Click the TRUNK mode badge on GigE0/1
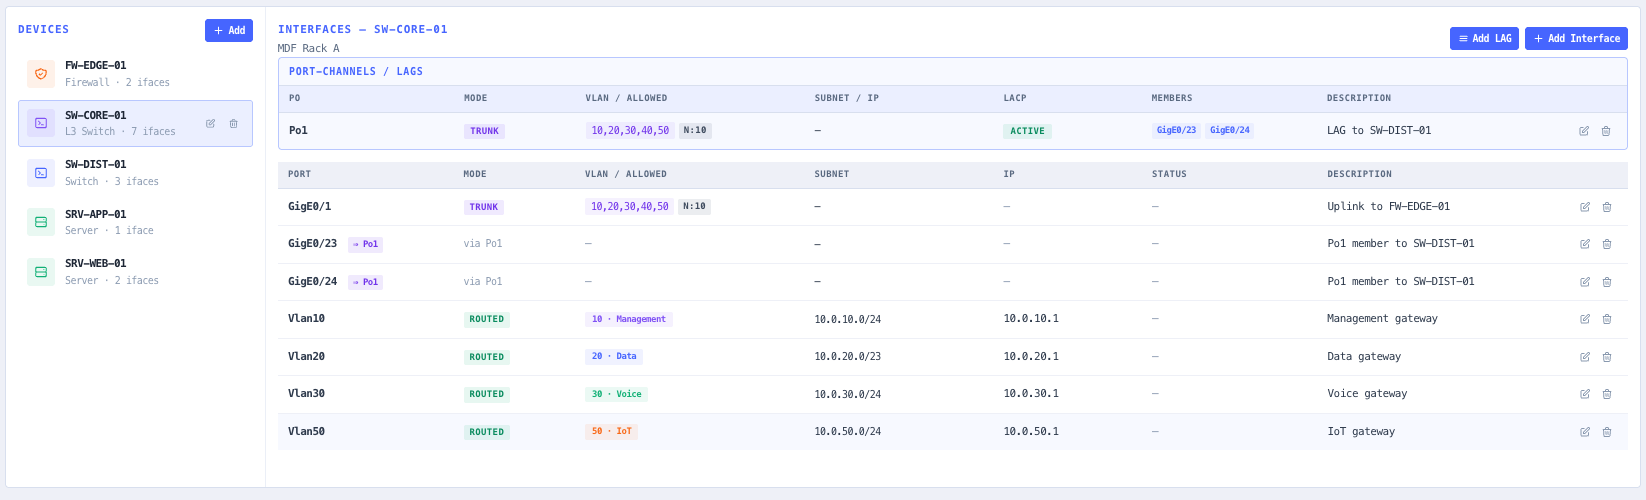Screen dimensions: 1646x500 [x=484, y=207]
